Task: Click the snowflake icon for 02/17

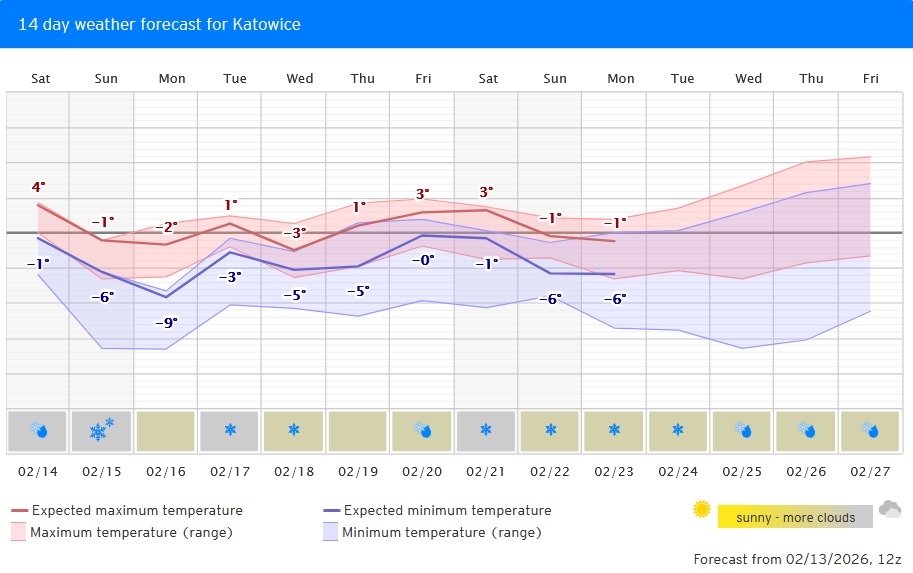Action: pos(230,431)
